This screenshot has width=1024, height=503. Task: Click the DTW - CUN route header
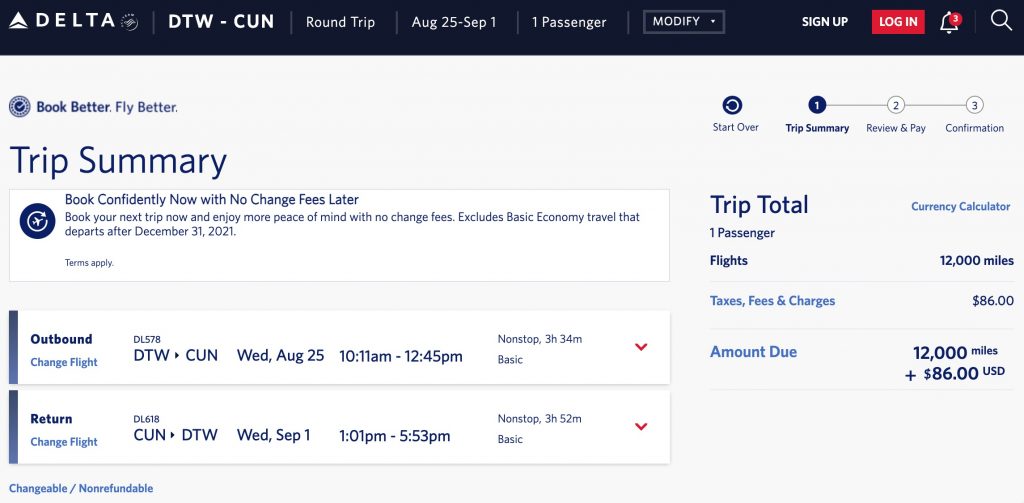coord(221,22)
